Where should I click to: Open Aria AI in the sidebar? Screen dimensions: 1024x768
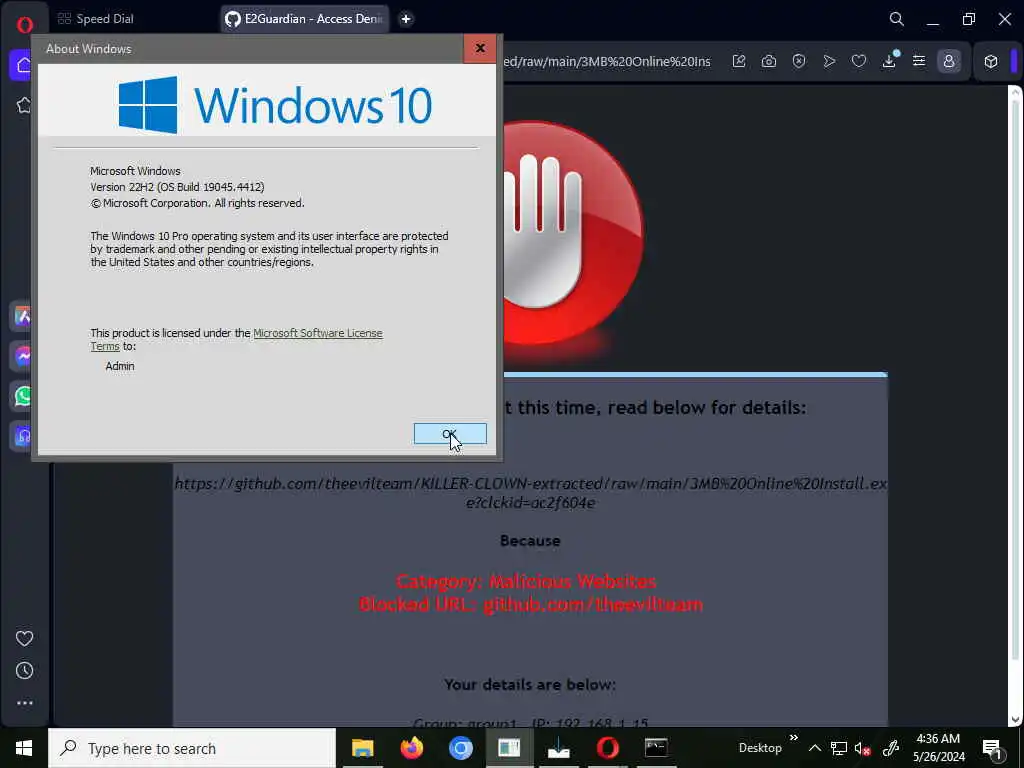22,316
